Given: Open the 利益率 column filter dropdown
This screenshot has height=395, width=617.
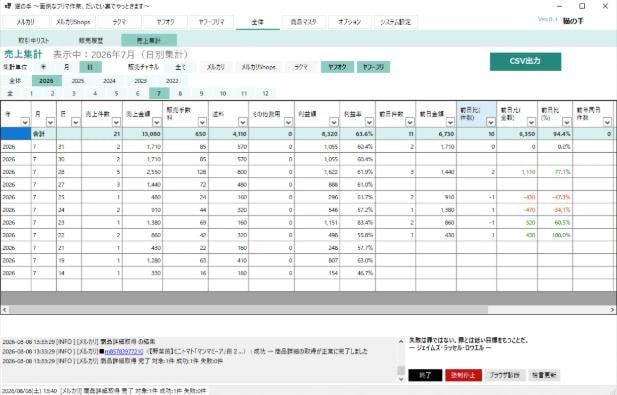Looking at the screenshot, I should click(369, 122).
